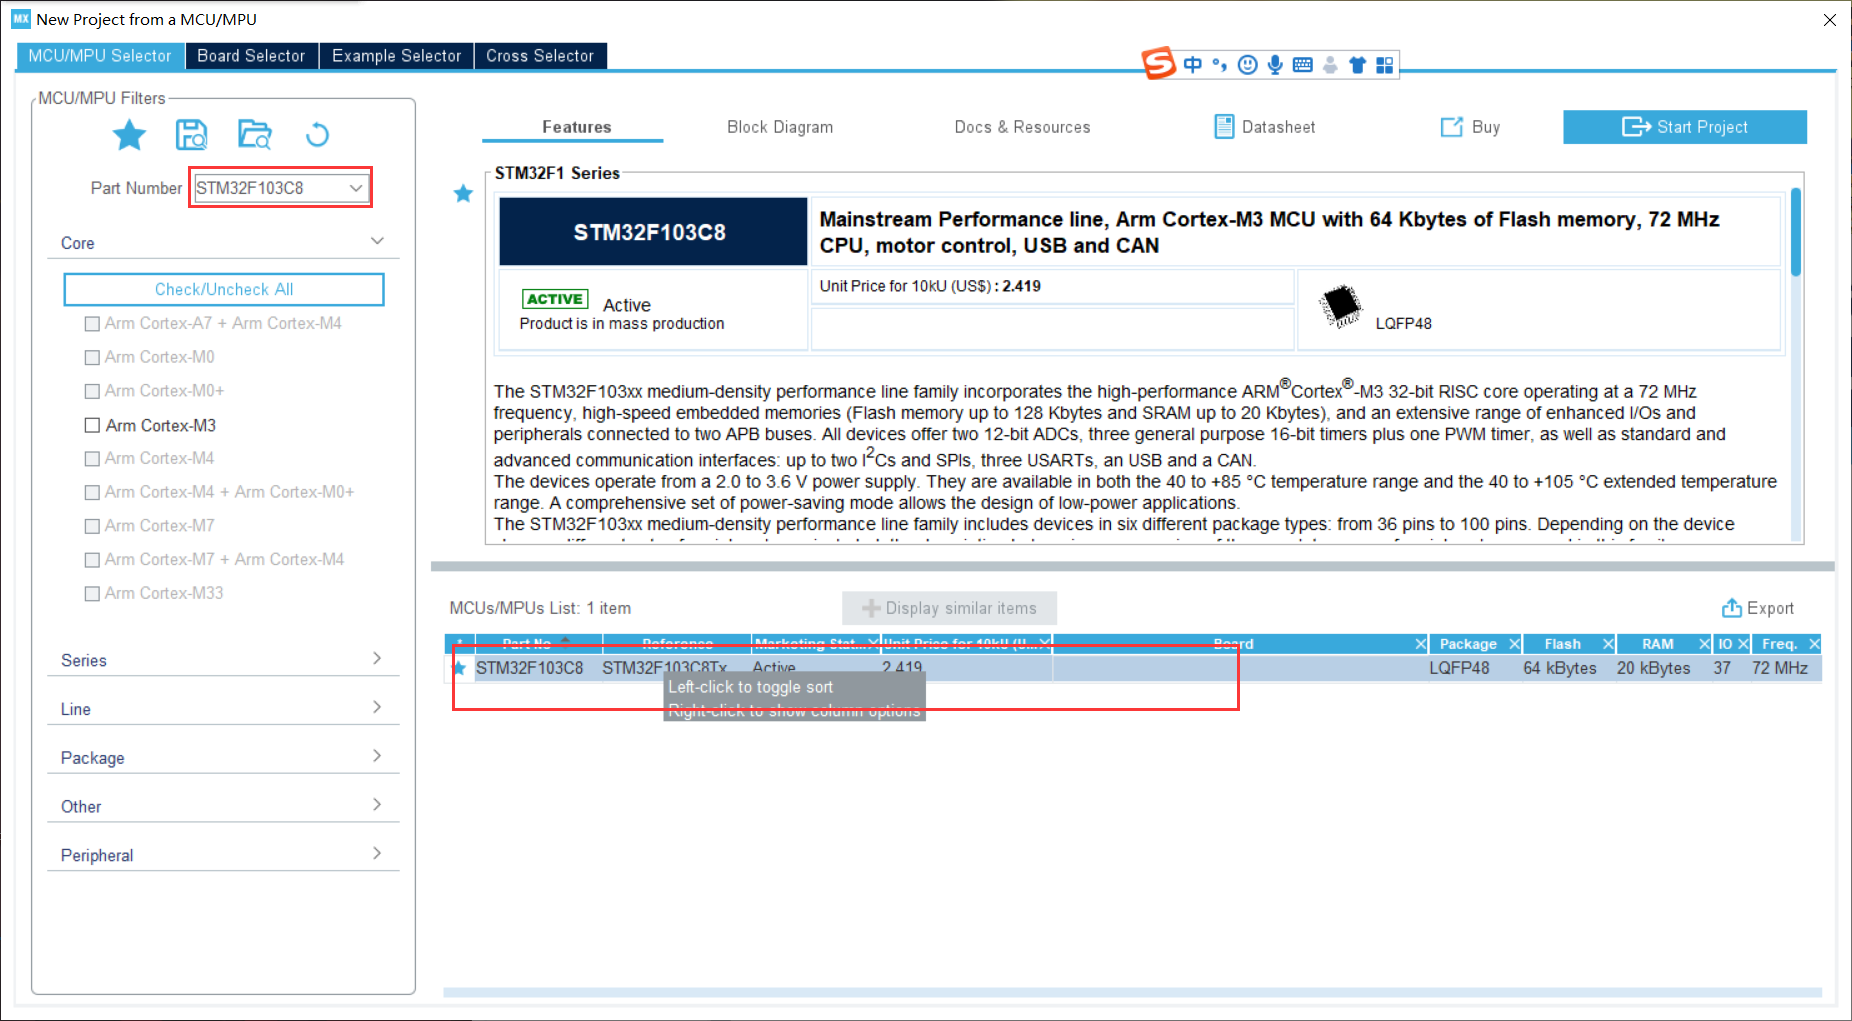Click the load saved search folder icon
Screen dimensions: 1852x1021
tap(255, 134)
